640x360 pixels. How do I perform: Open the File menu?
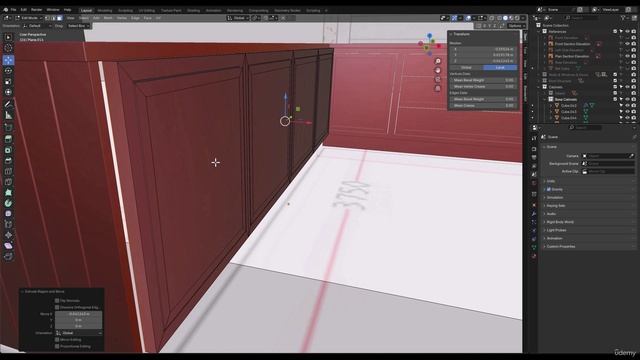13,10
